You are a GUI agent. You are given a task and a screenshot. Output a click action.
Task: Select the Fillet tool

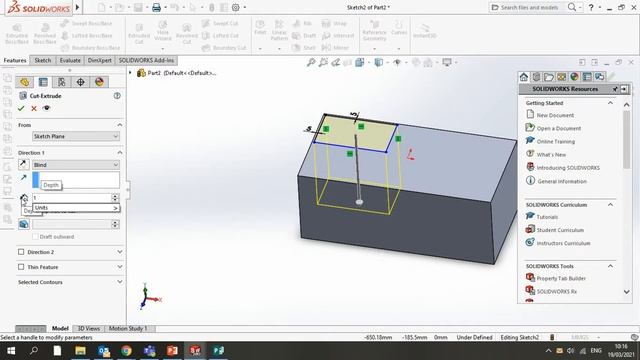[260, 27]
